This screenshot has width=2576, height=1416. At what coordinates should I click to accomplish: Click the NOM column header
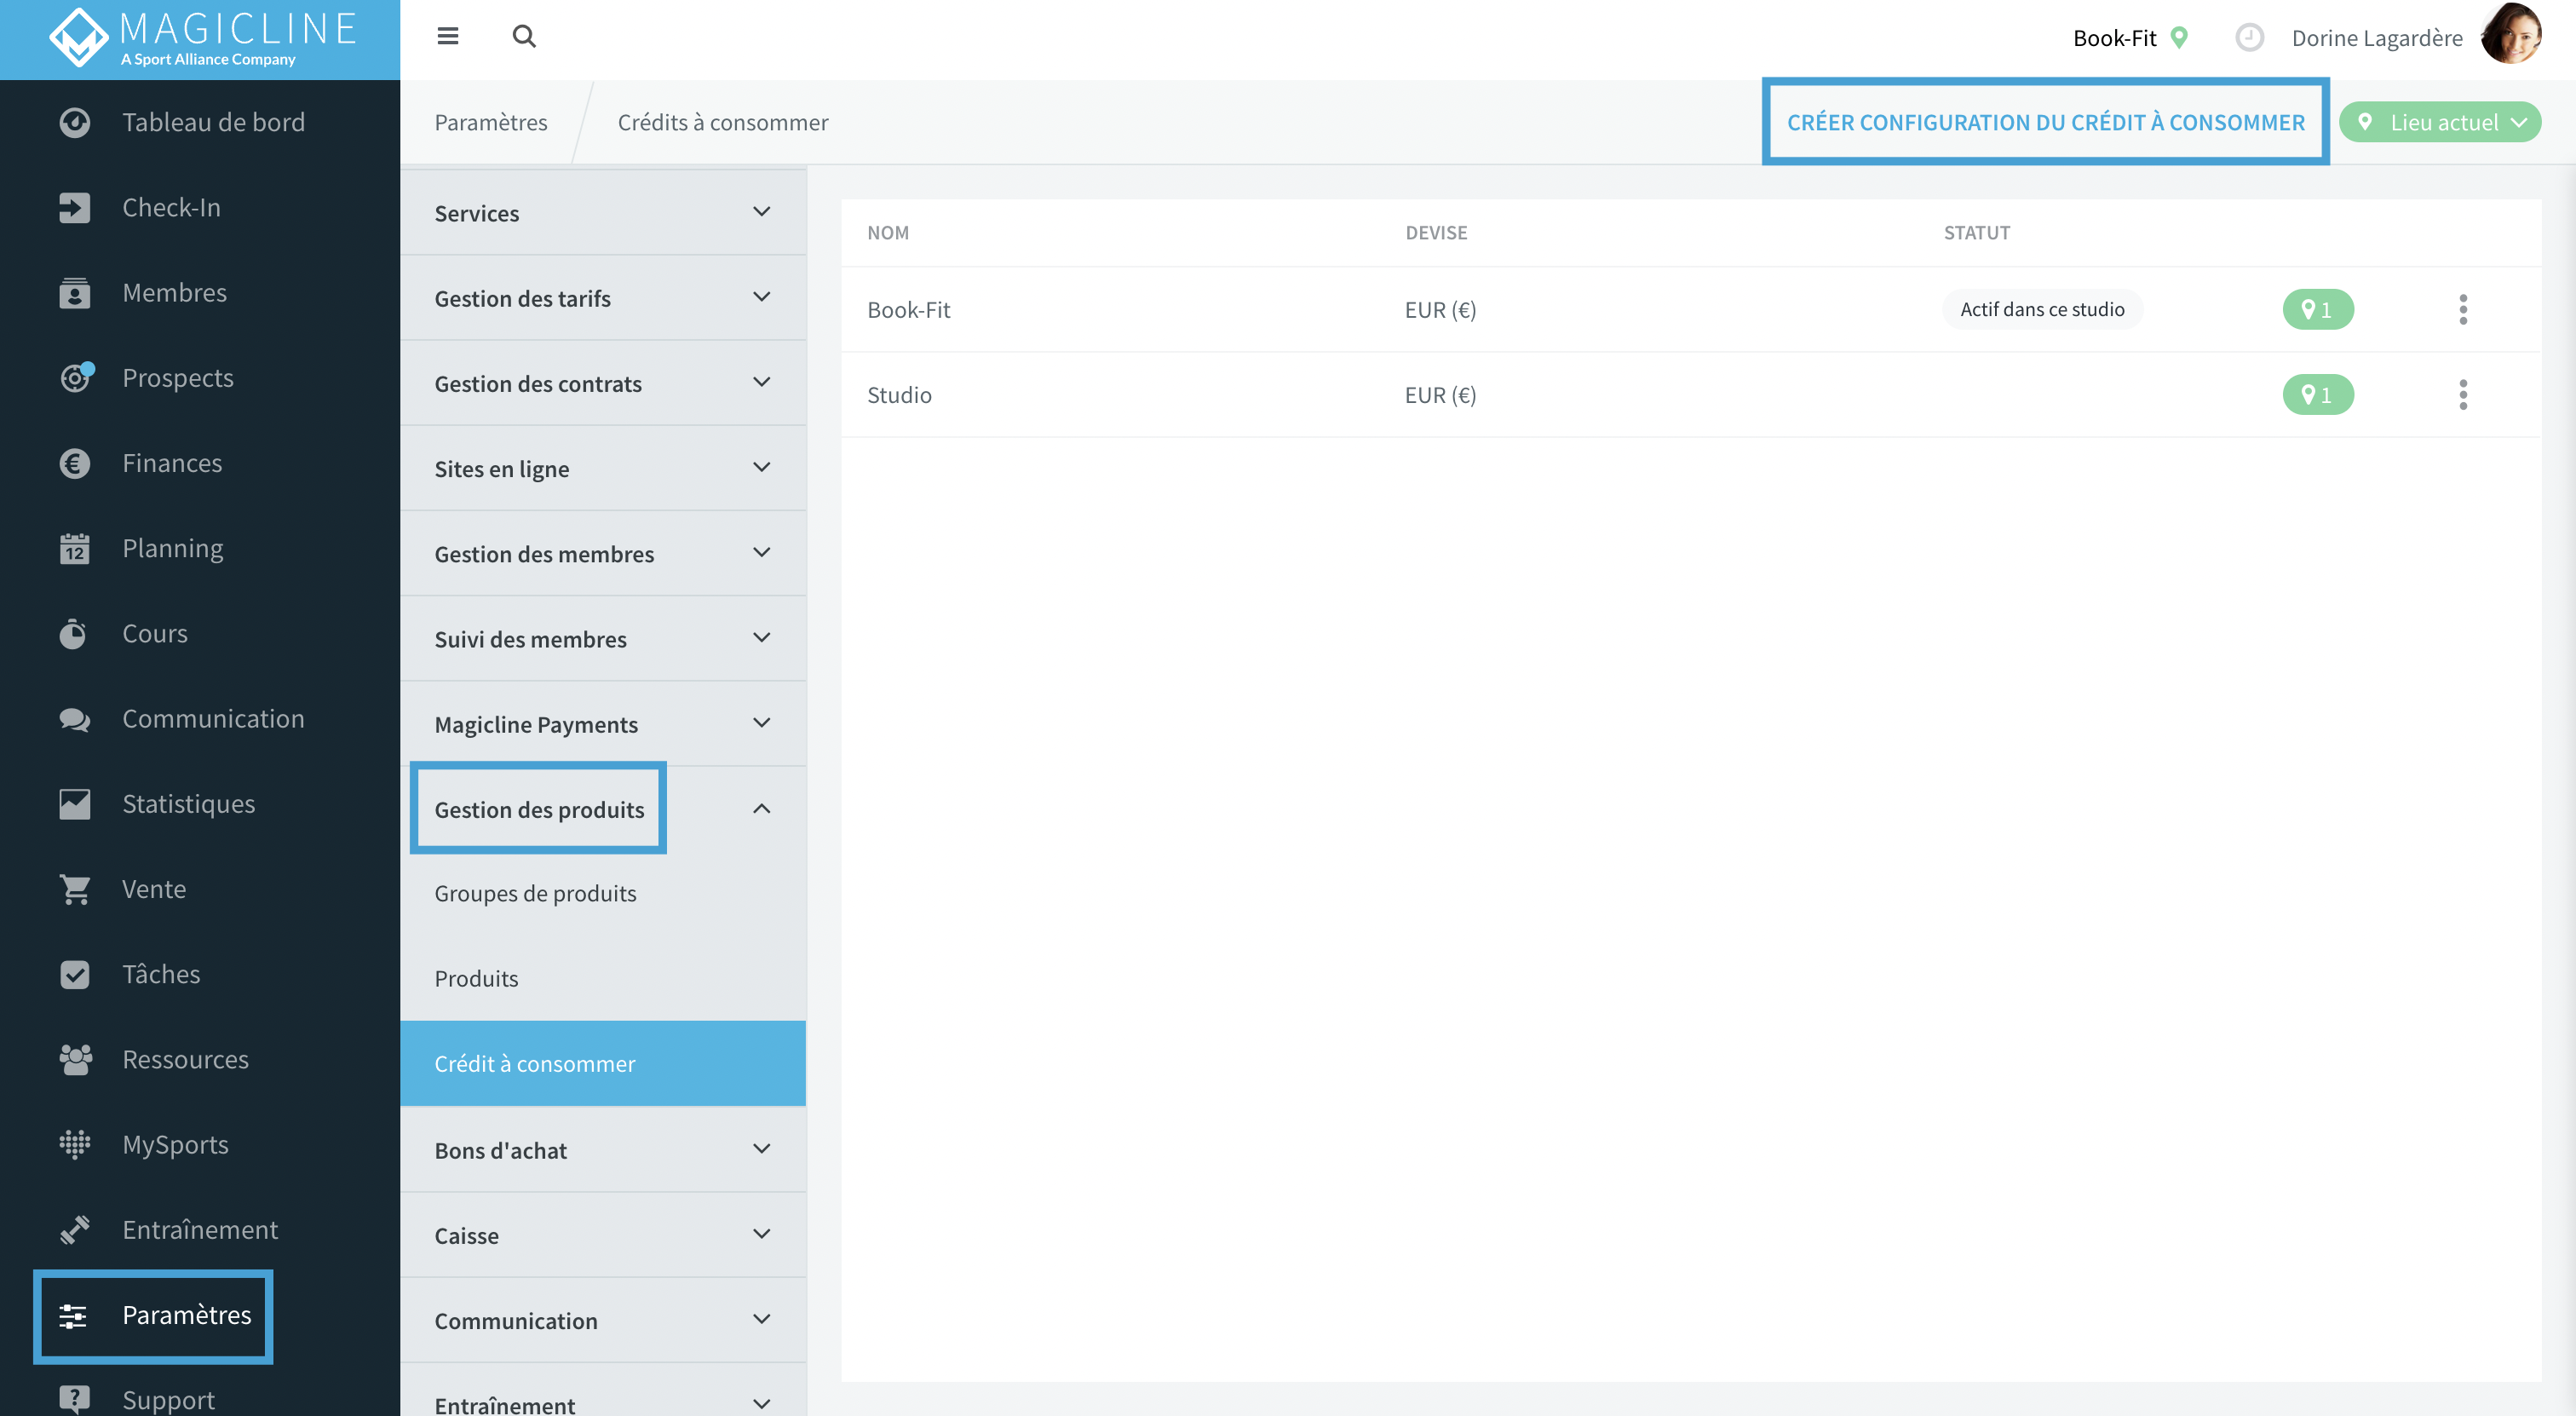click(x=888, y=232)
